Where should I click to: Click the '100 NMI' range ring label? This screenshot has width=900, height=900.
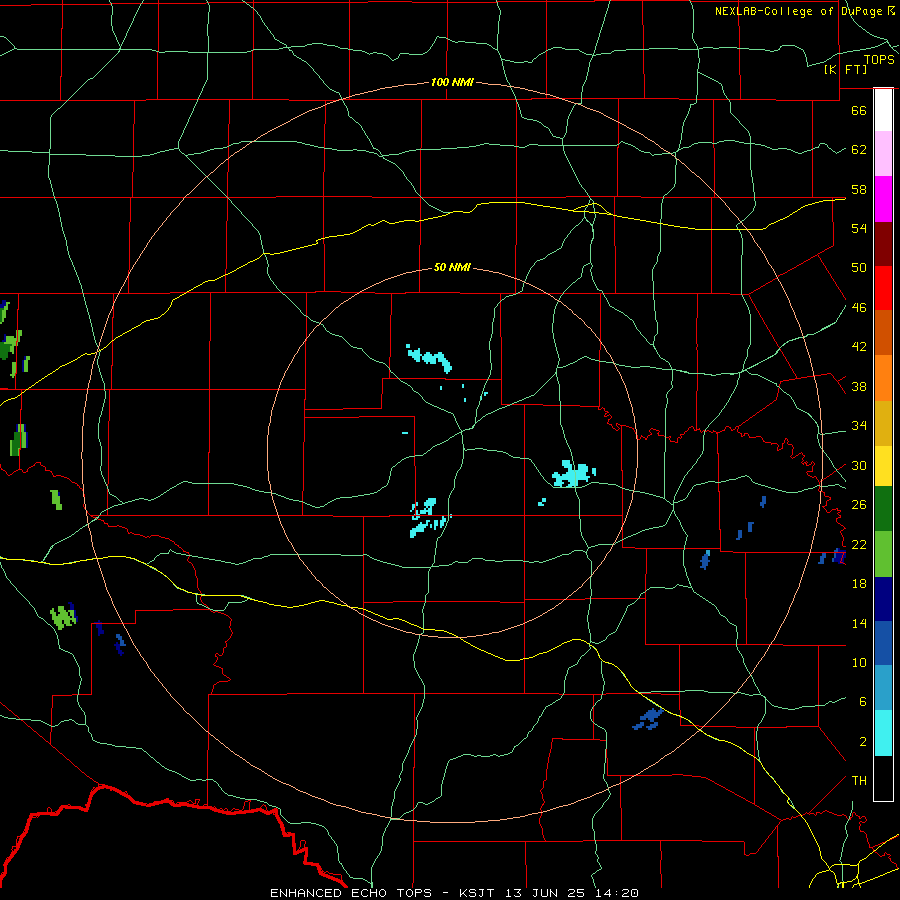coord(452,82)
